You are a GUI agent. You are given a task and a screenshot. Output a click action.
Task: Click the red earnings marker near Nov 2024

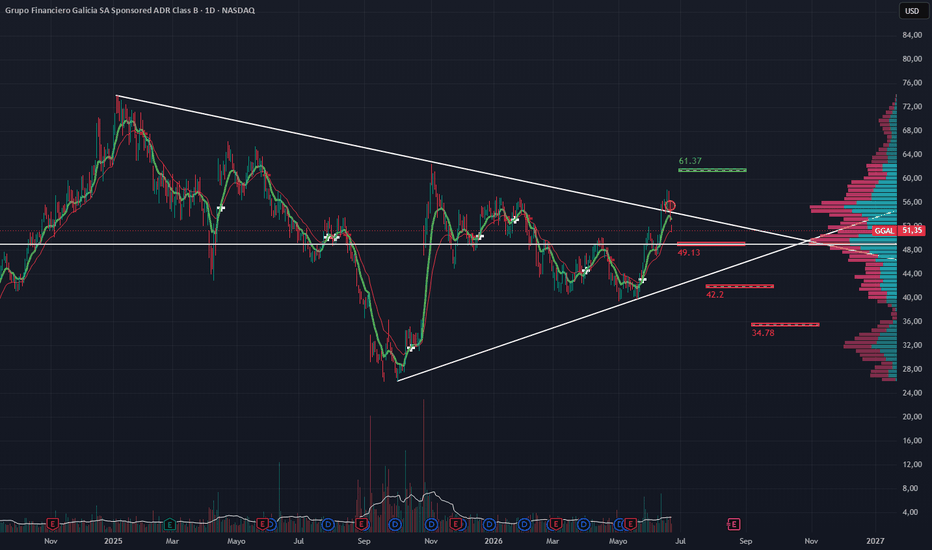53,524
